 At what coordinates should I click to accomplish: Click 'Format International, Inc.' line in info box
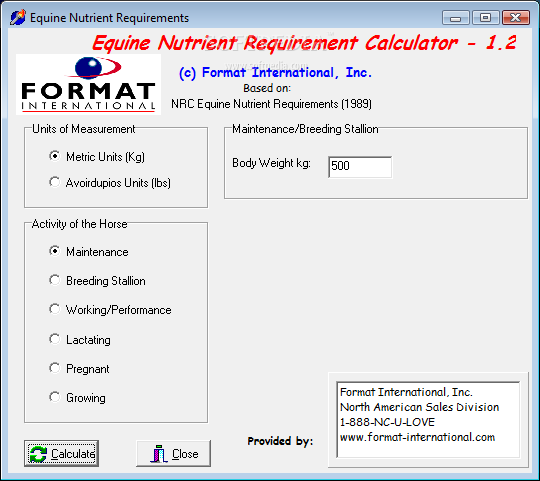[x=406, y=392]
